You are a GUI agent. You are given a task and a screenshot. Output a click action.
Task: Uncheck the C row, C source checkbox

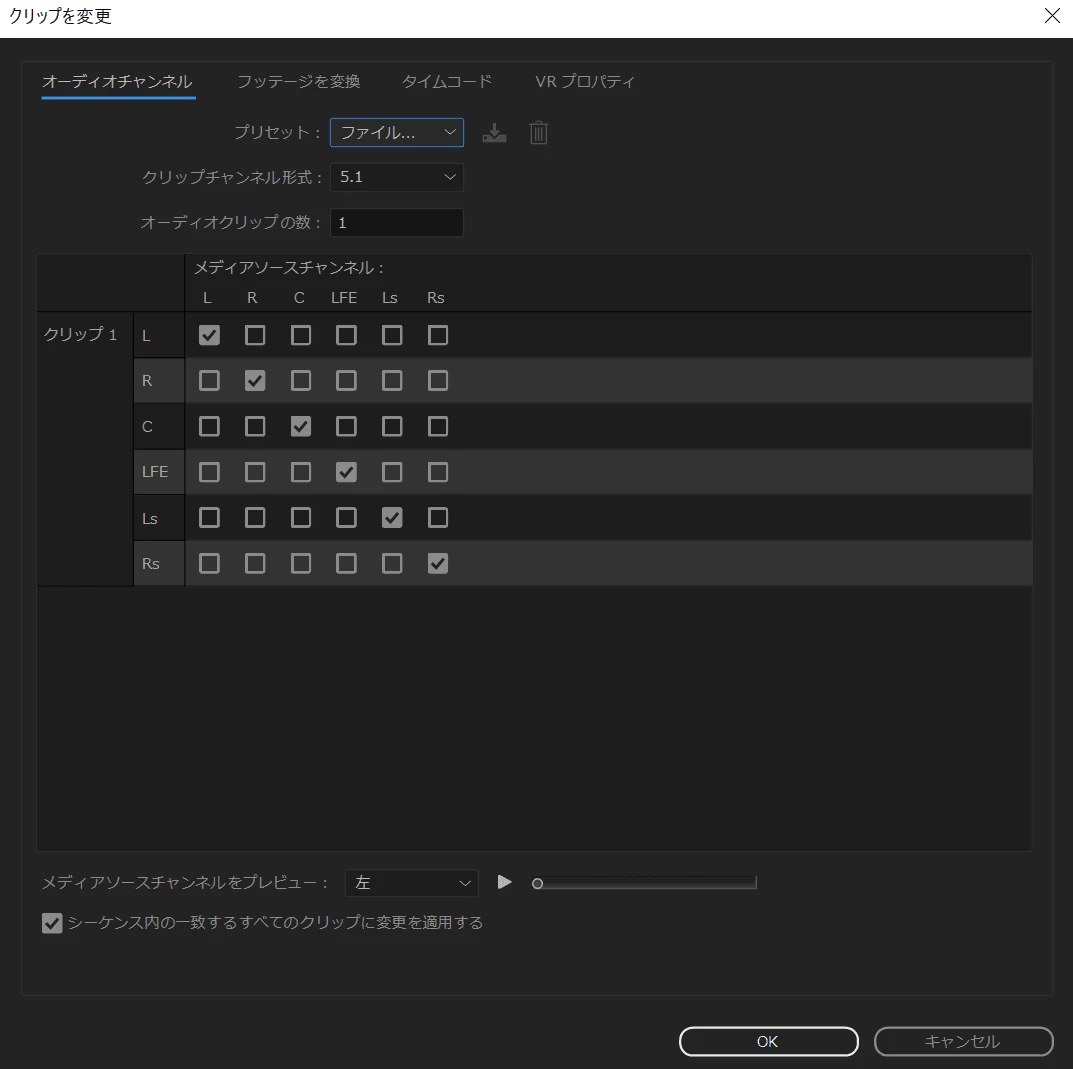coord(301,426)
